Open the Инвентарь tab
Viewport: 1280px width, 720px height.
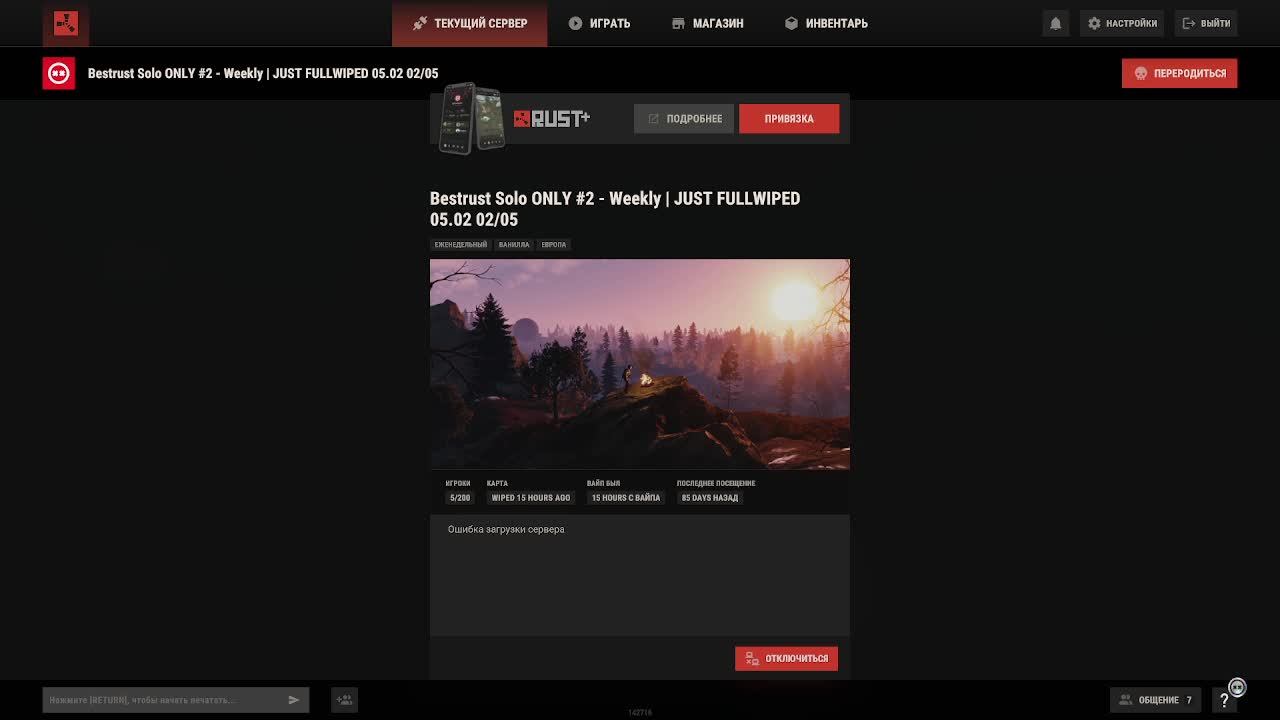click(826, 23)
